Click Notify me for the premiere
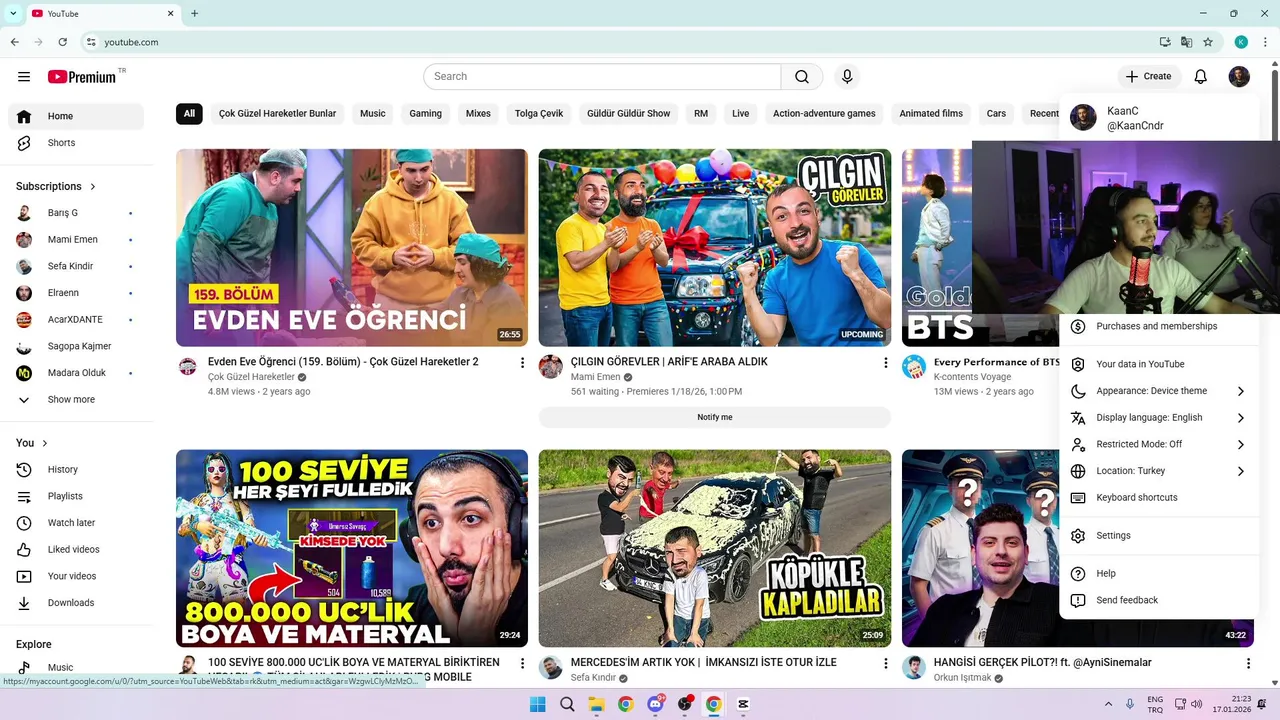This screenshot has width=1280, height=720. [x=714, y=418]
